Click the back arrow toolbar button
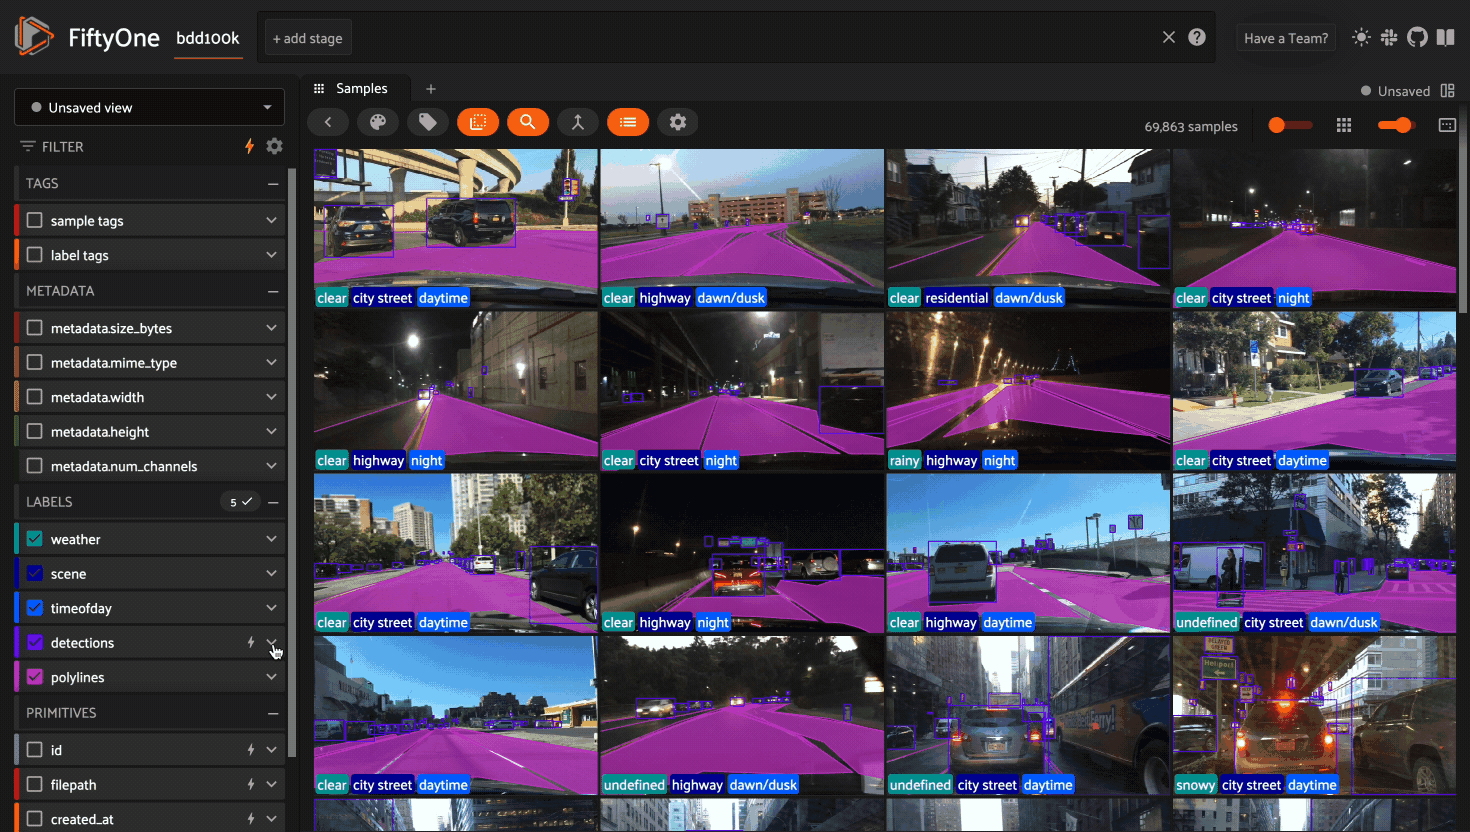The width and height of the screenshot is (1470, 832). point(328,122)
